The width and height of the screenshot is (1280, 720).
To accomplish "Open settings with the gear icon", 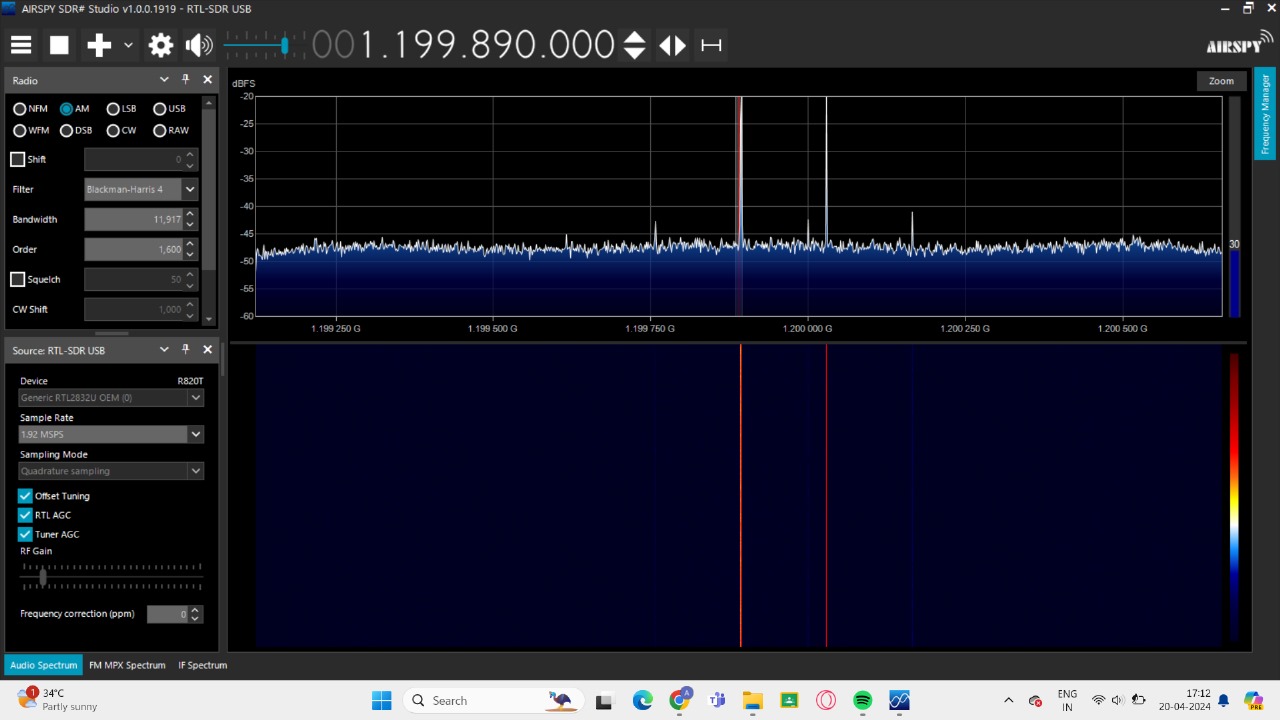I will [x=161, y=45].
